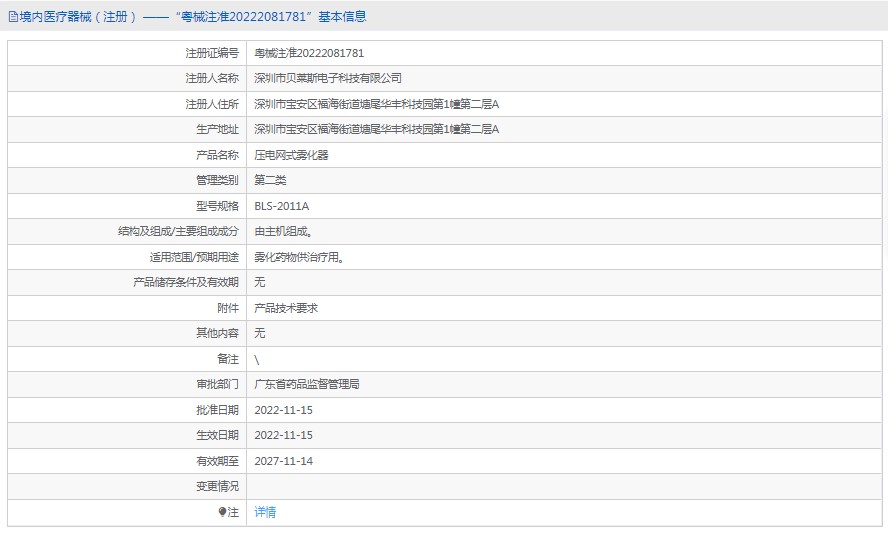The height and width of the screenshot is (535, 888).
Task: Click the 注册证编号 label
Action: pyautogui.click(x=212, y=53)
